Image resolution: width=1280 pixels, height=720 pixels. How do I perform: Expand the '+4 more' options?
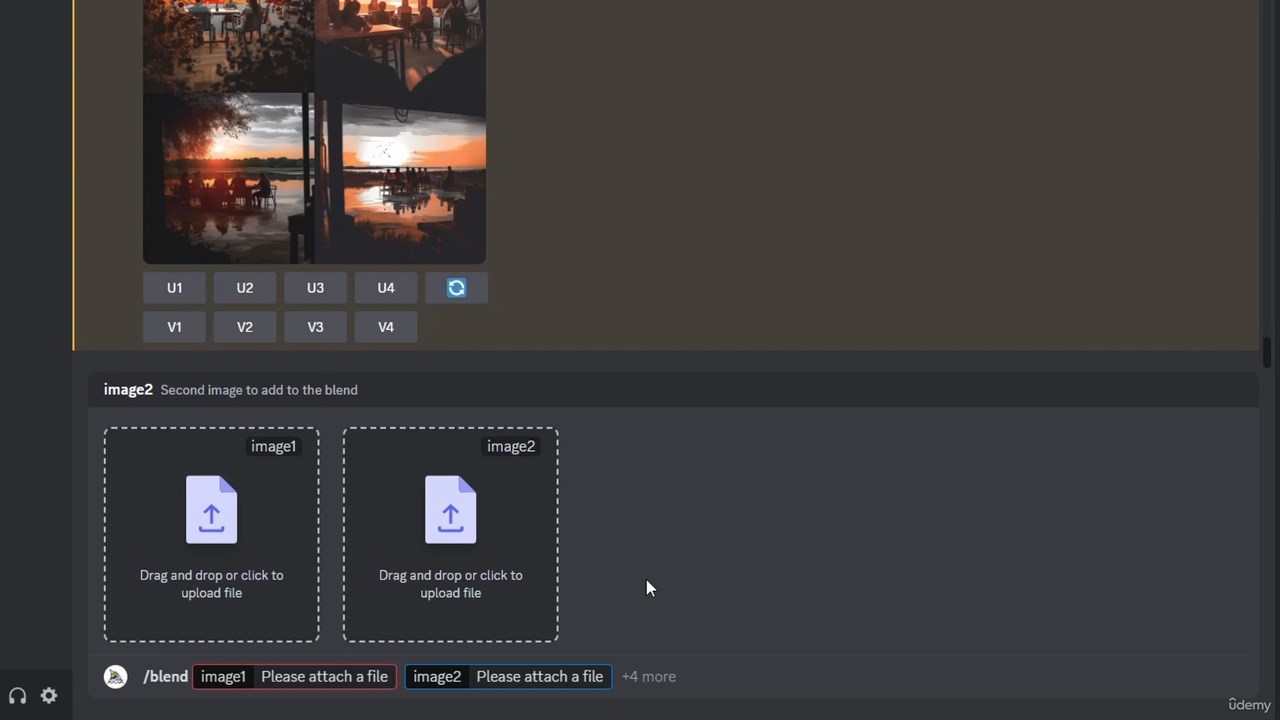pyautogui.click(x=649, y=677)
